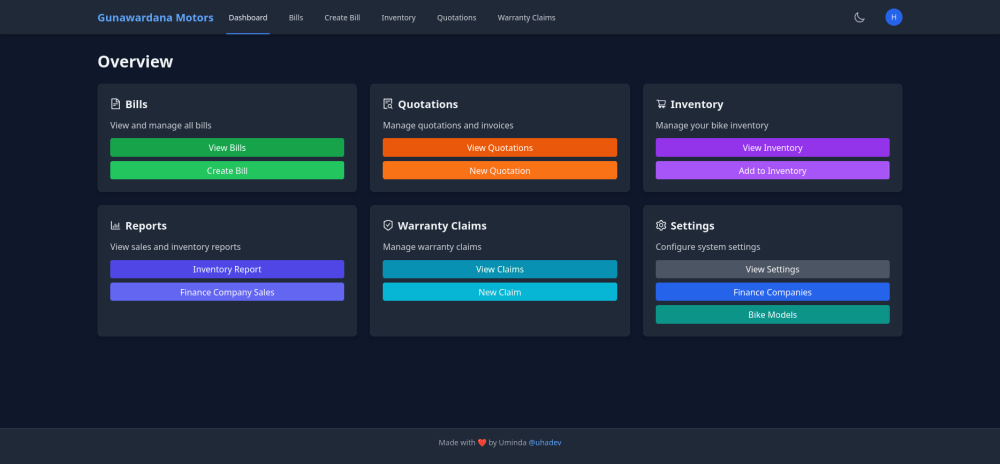
Task: Click the View Inventory button
Action: pos(772,147)
